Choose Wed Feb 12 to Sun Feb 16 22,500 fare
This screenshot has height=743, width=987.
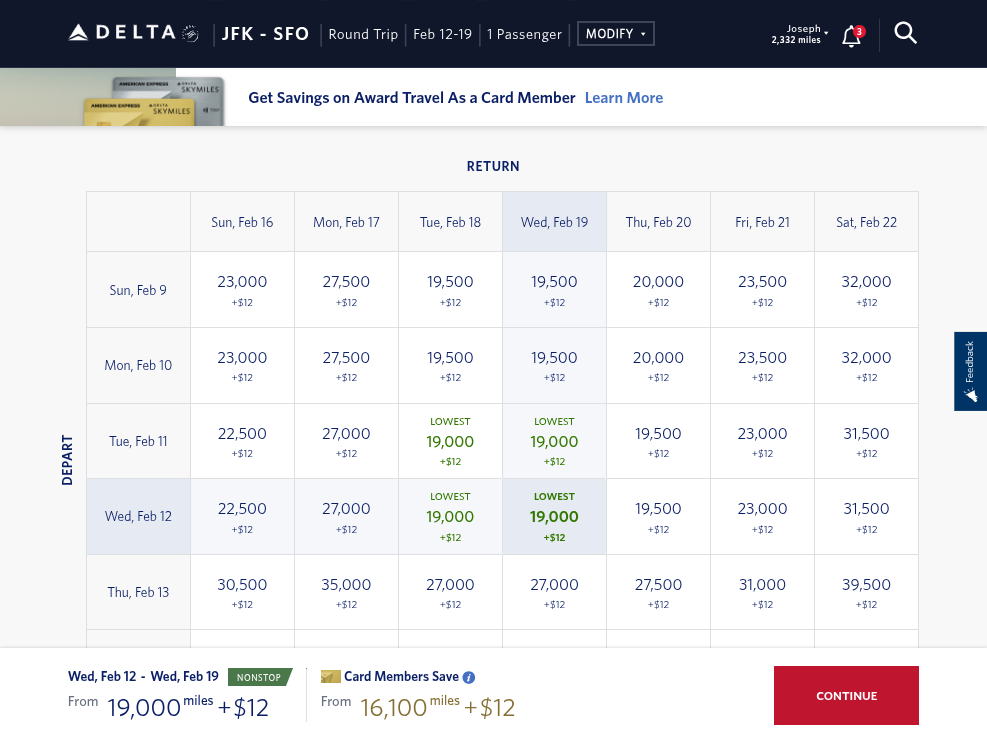[242, 516]
